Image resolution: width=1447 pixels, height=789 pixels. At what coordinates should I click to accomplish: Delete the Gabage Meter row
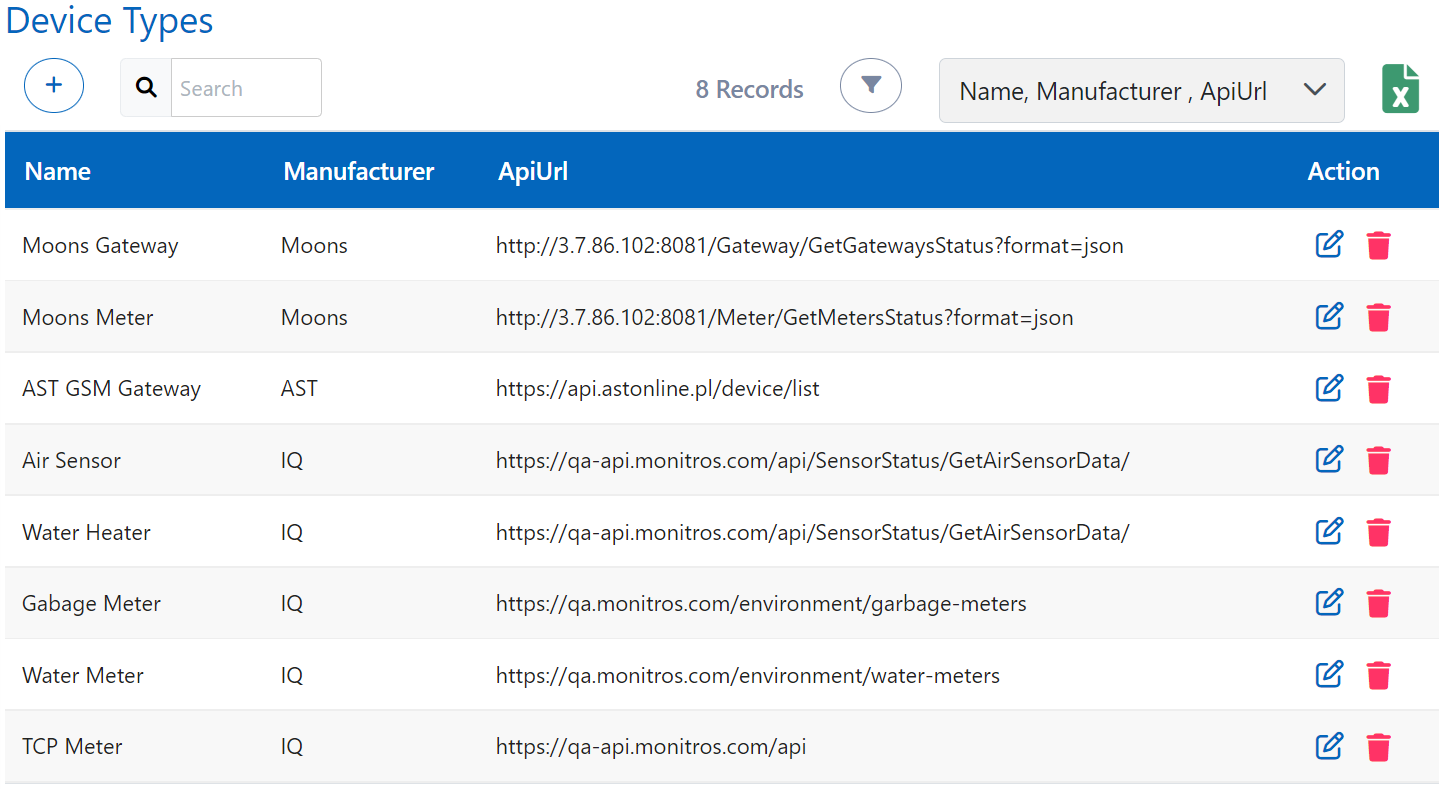tap(1378, 603)
